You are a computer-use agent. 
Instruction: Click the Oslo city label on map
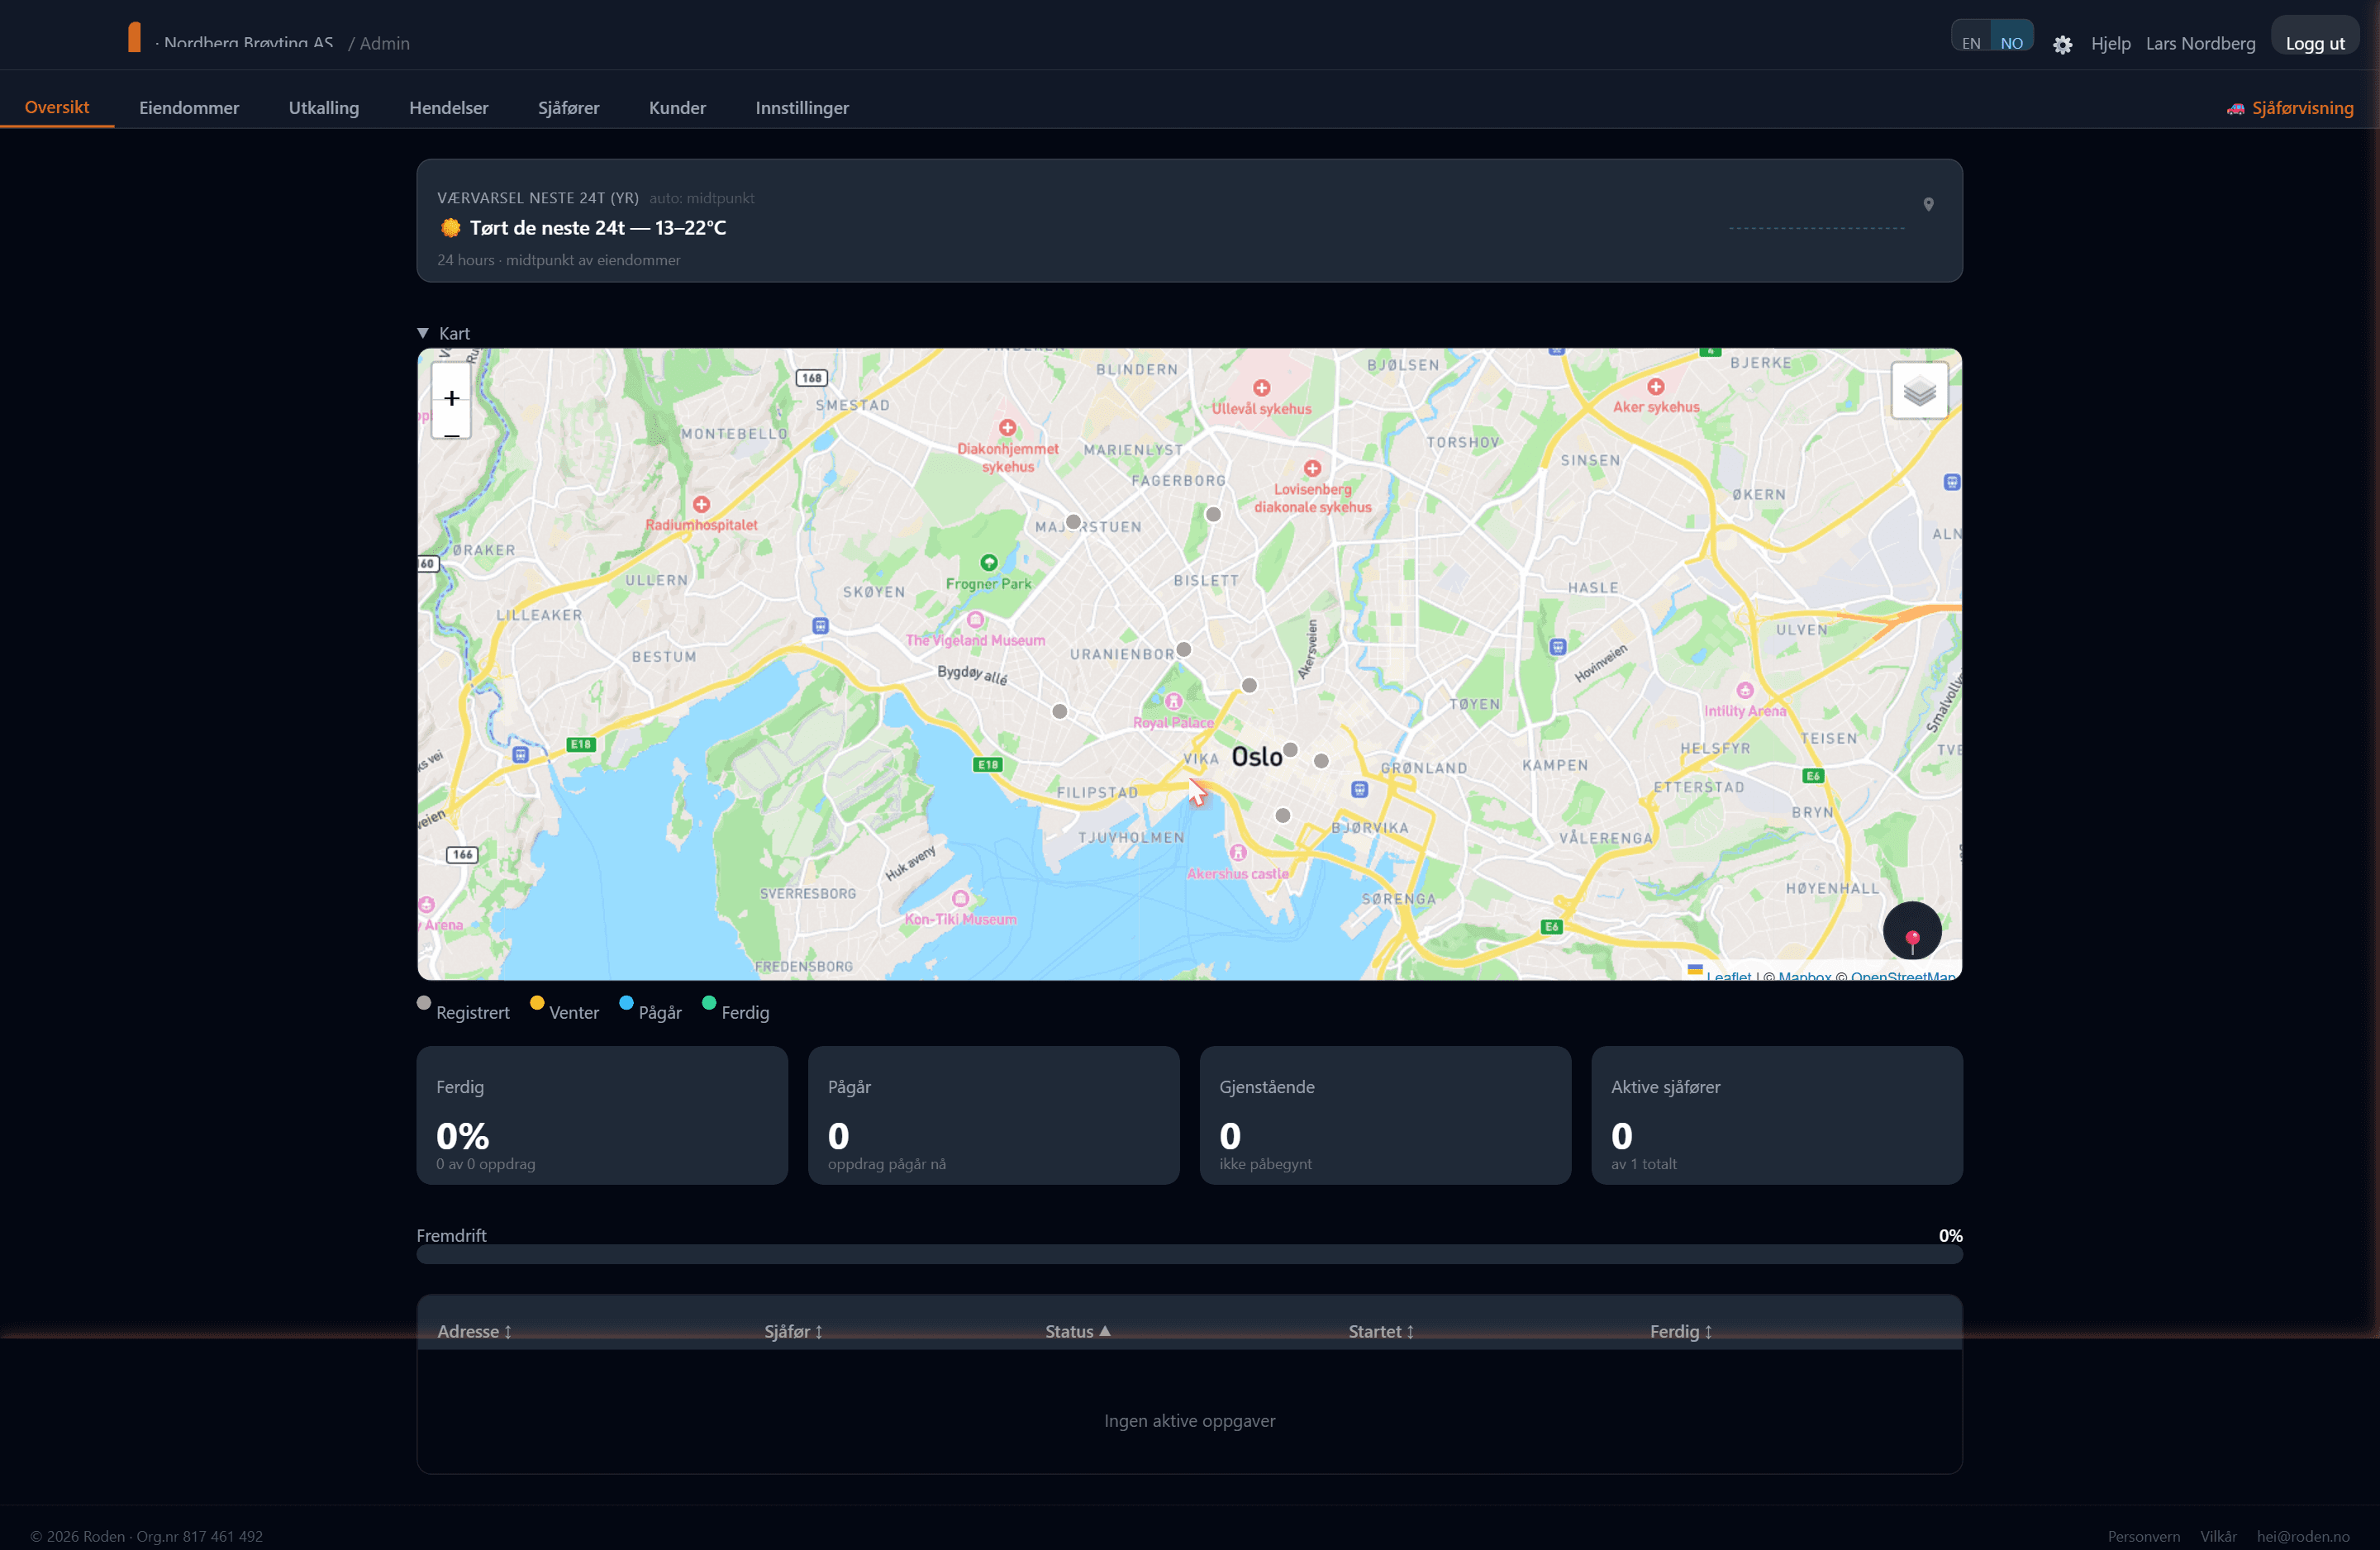click(1257, 757)
